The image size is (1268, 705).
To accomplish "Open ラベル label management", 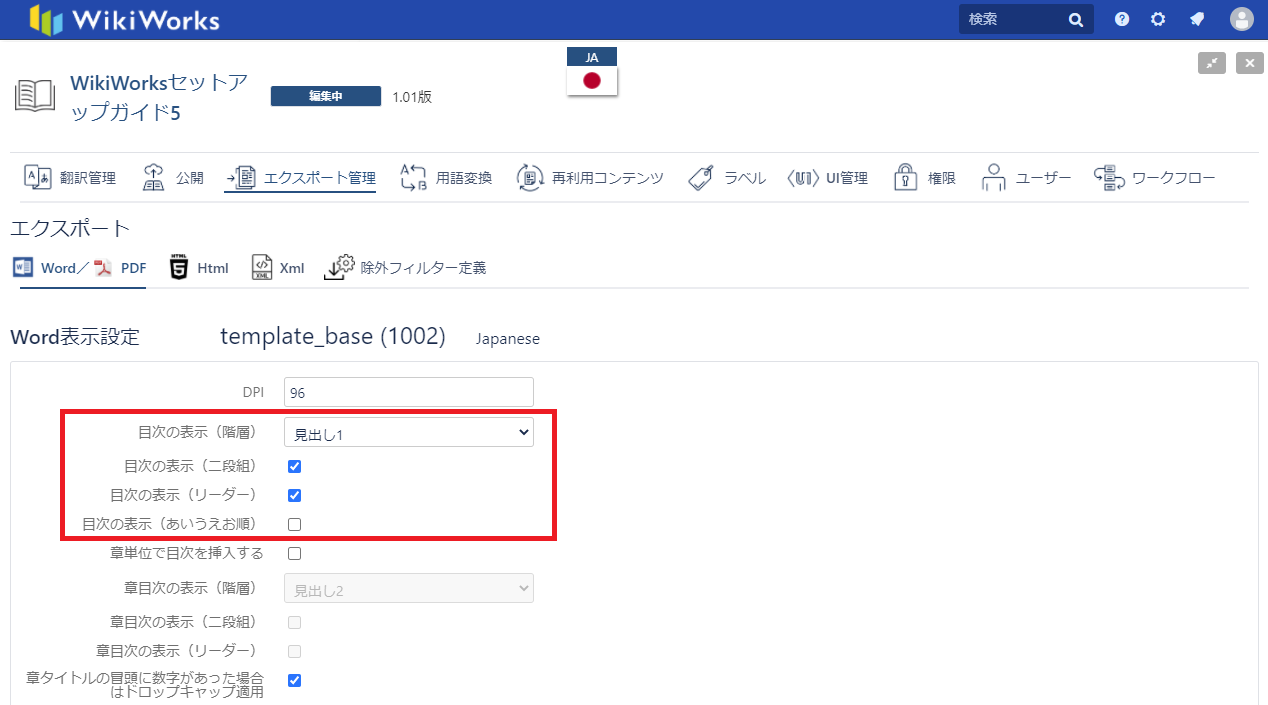I will 727,178.
